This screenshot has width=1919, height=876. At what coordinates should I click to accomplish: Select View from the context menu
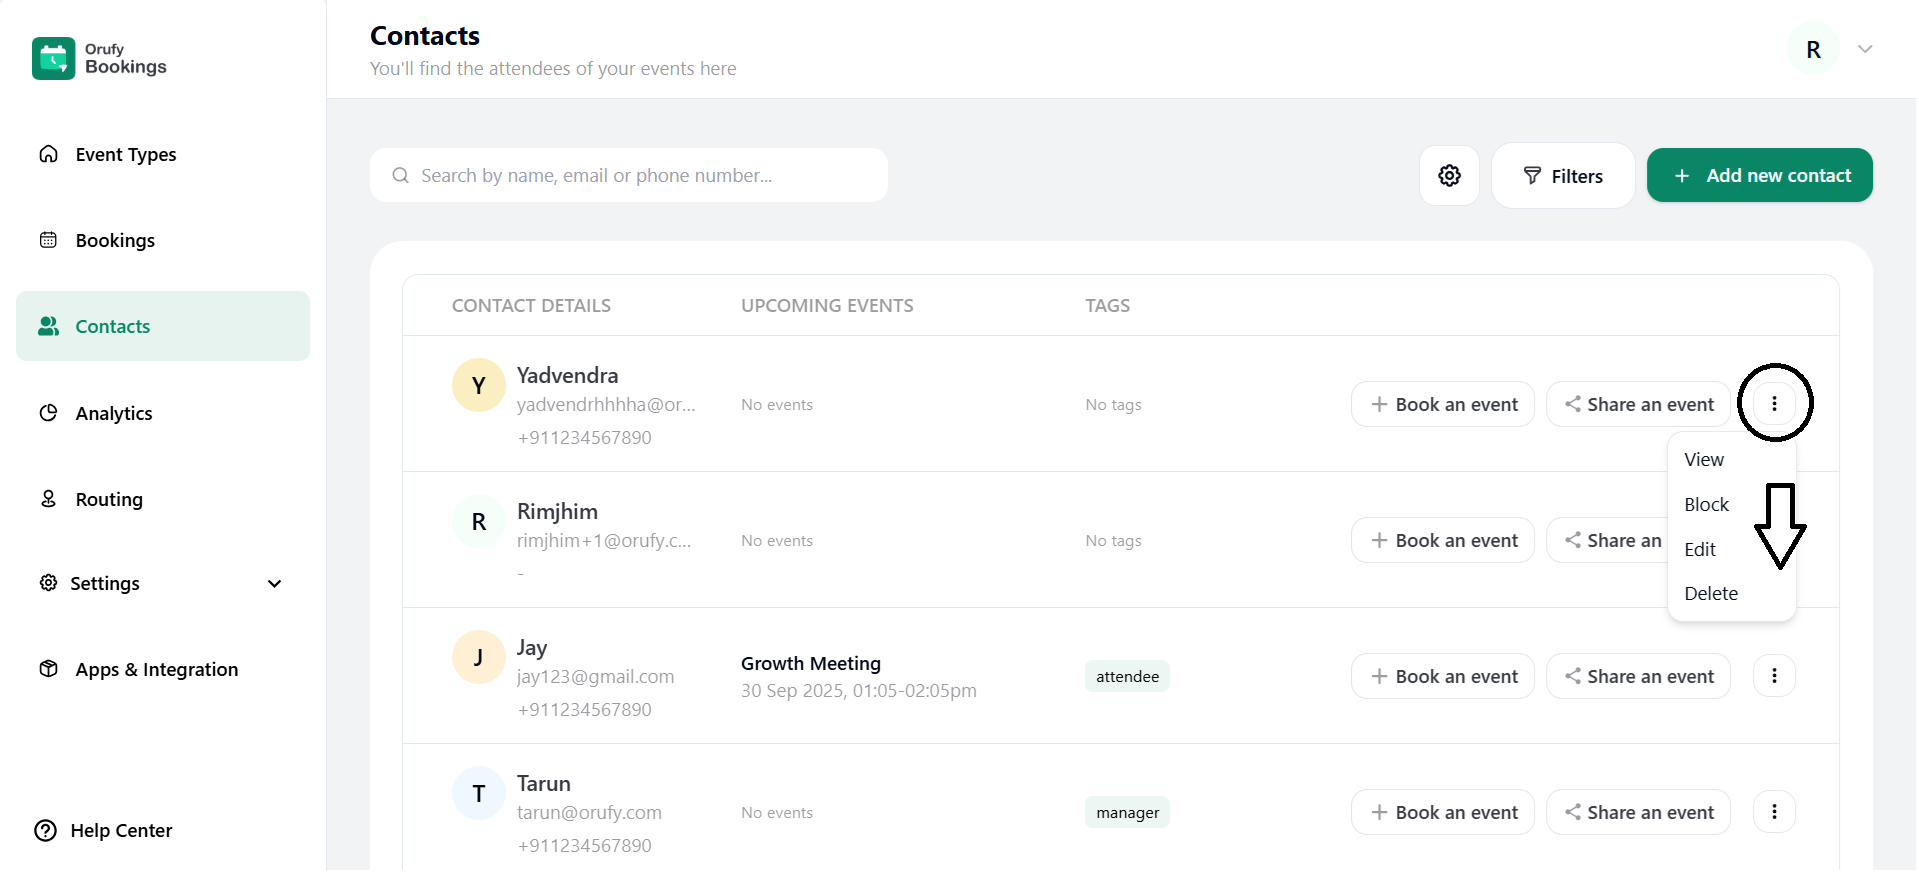click(x=1704, y=460)
